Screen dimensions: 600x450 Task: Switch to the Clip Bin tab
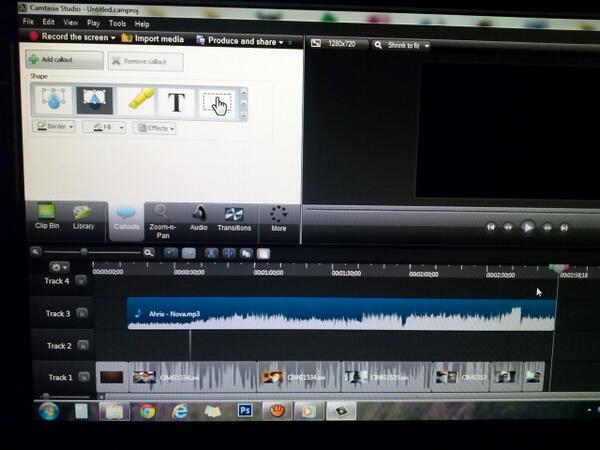pos(47,217)
